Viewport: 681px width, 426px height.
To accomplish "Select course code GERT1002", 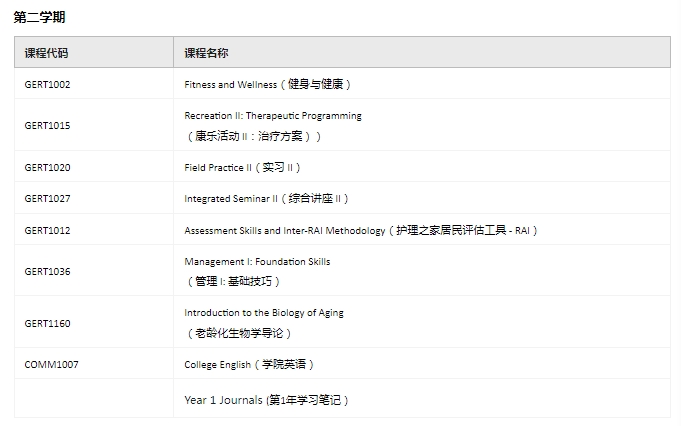I will (x=48, y=85).
